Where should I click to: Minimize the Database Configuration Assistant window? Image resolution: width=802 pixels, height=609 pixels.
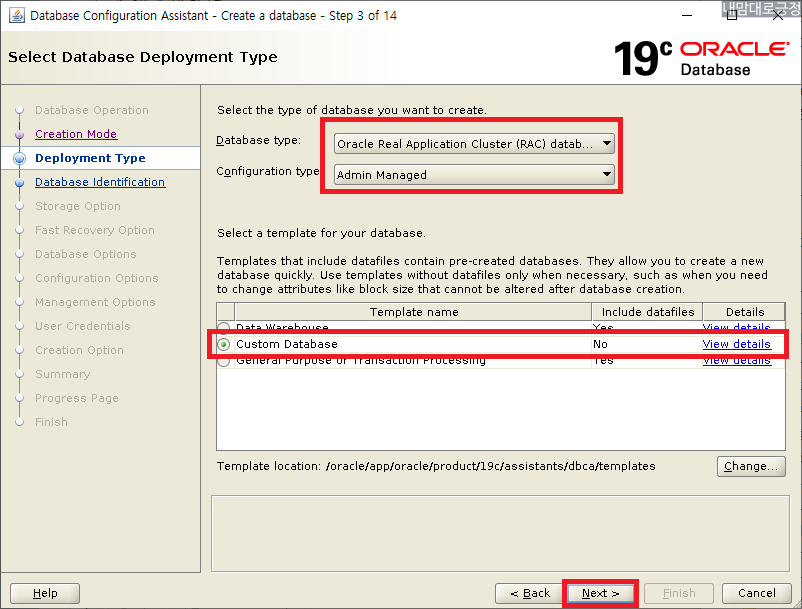(x=687, y=15)
